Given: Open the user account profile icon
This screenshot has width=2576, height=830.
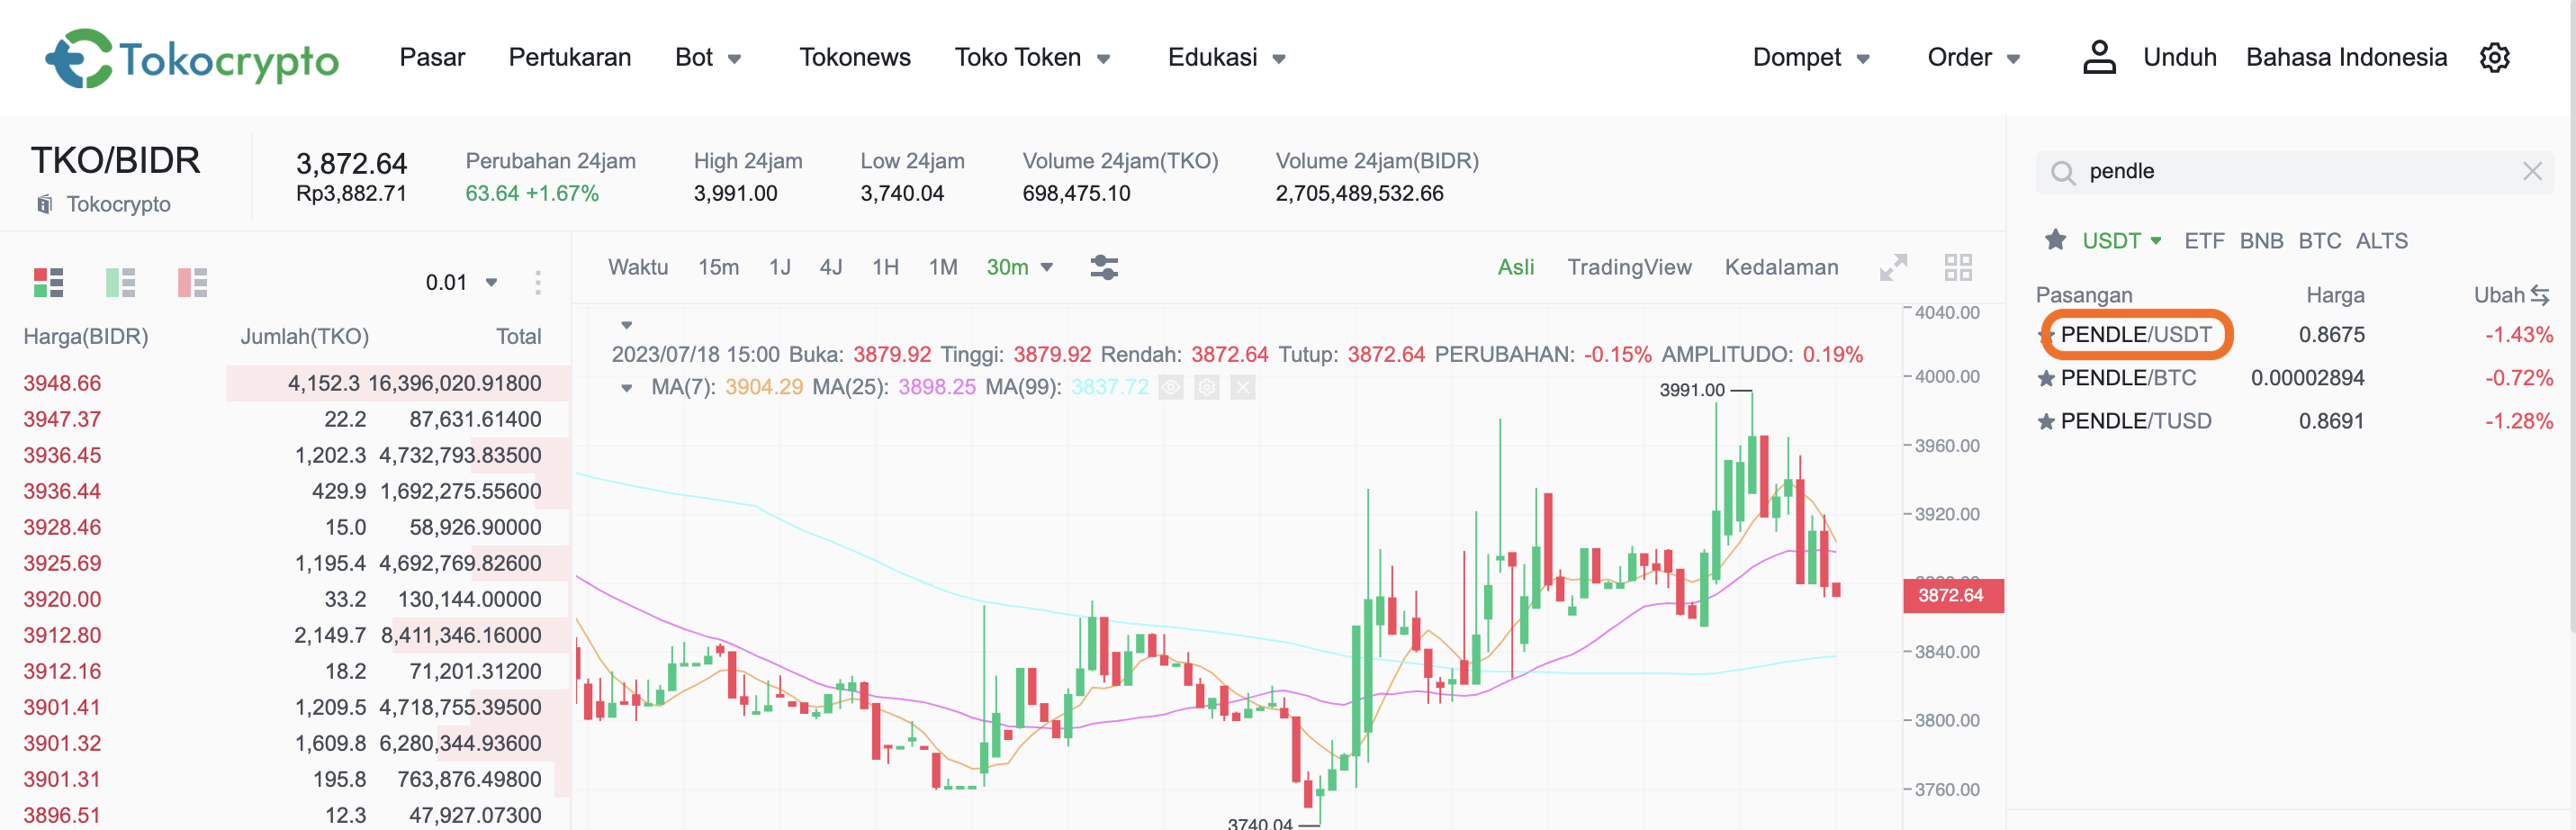Looking at the screenshot, I should click(2099, 57).
